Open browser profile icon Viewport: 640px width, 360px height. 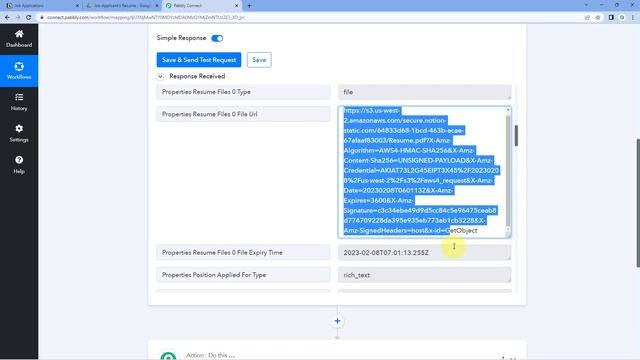(622, 18)
